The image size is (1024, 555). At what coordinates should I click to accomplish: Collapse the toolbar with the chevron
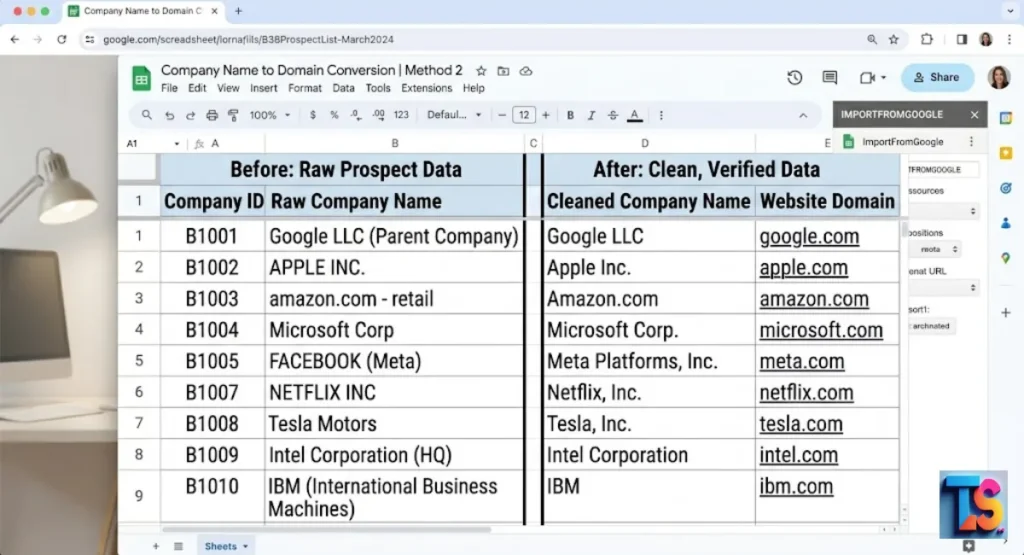click(x=803, y=116)
